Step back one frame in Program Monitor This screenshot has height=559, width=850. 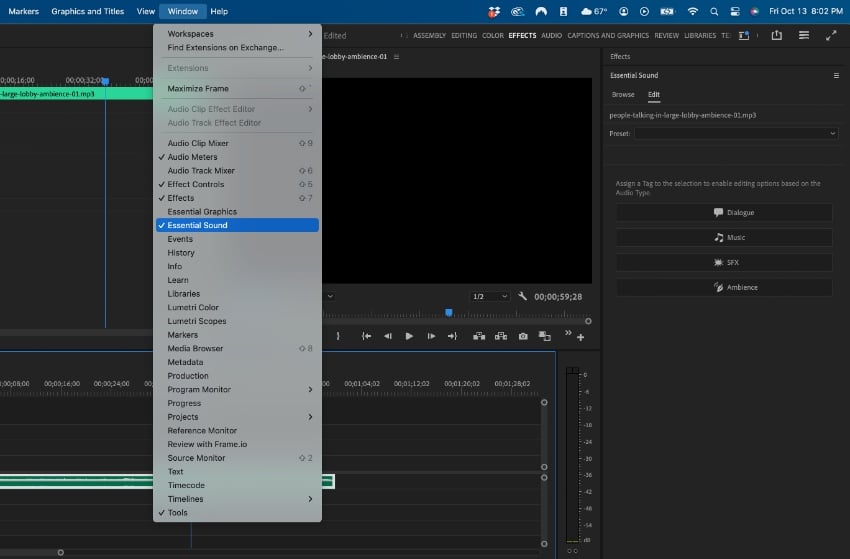click(x=388, y=336)
